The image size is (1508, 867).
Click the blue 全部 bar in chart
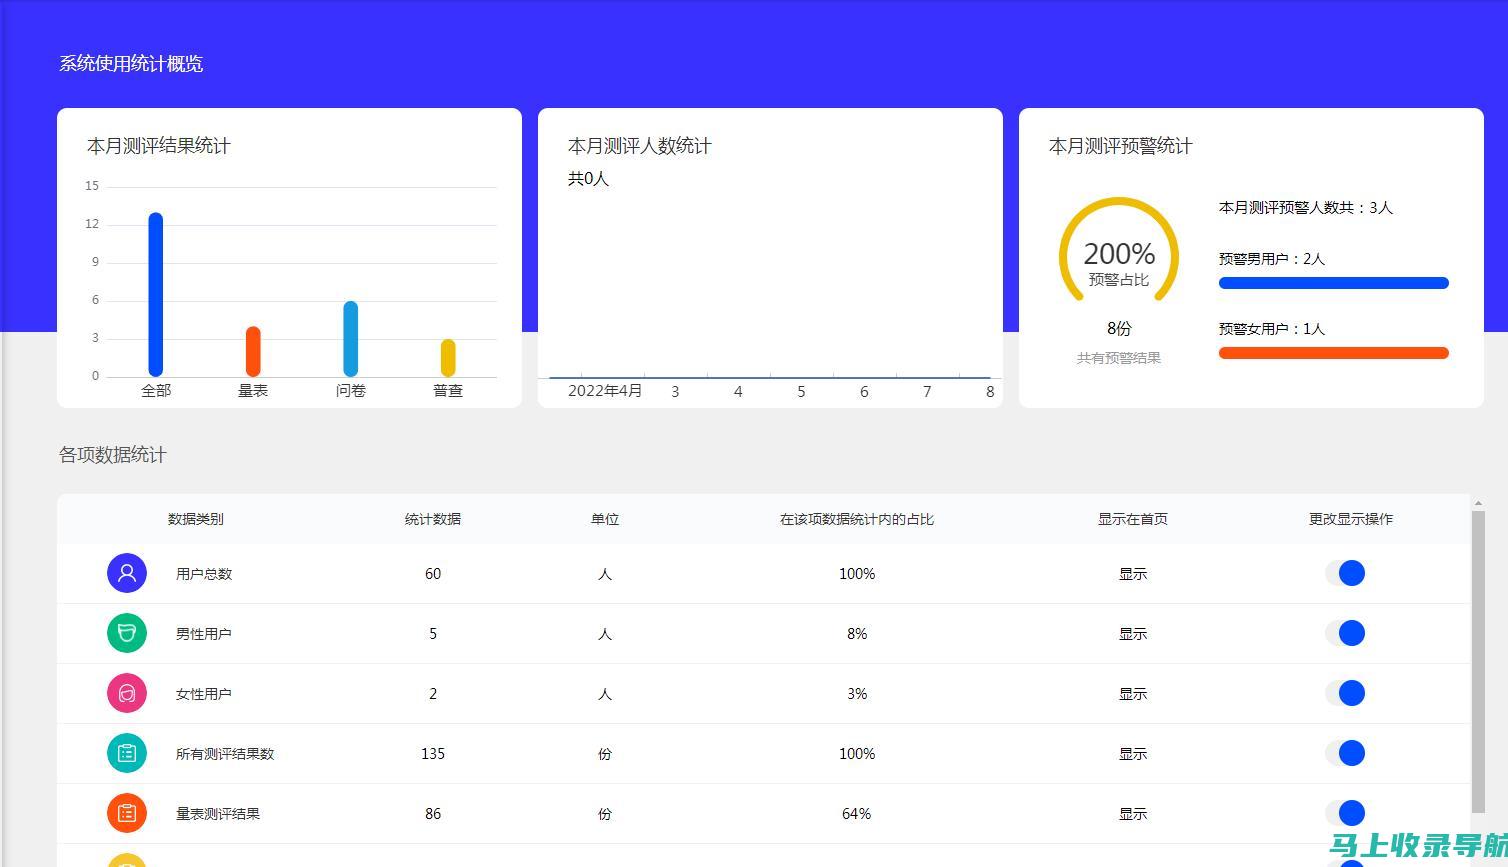pos(155,294)
